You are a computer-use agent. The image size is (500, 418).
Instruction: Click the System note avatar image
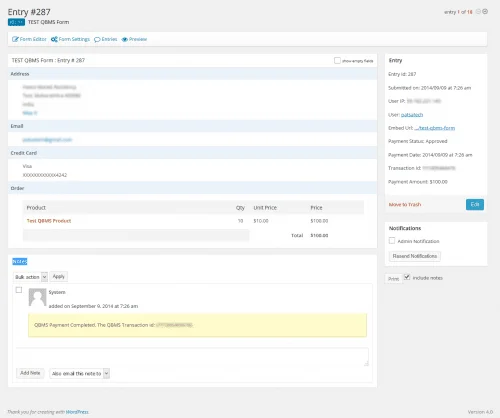(x=37, y=297)
